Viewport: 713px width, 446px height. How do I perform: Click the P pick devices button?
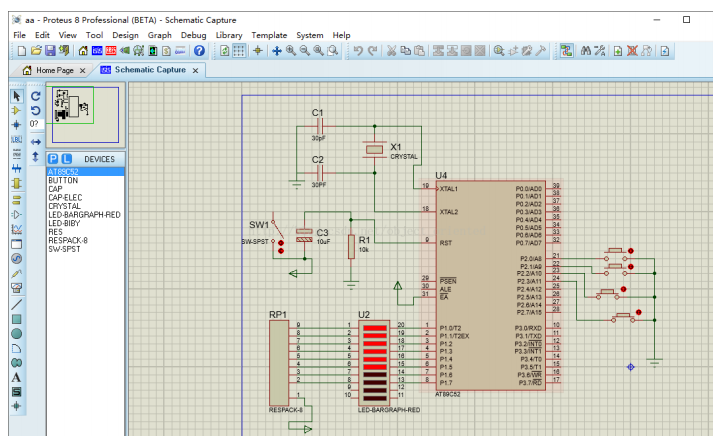click(53, 159)
